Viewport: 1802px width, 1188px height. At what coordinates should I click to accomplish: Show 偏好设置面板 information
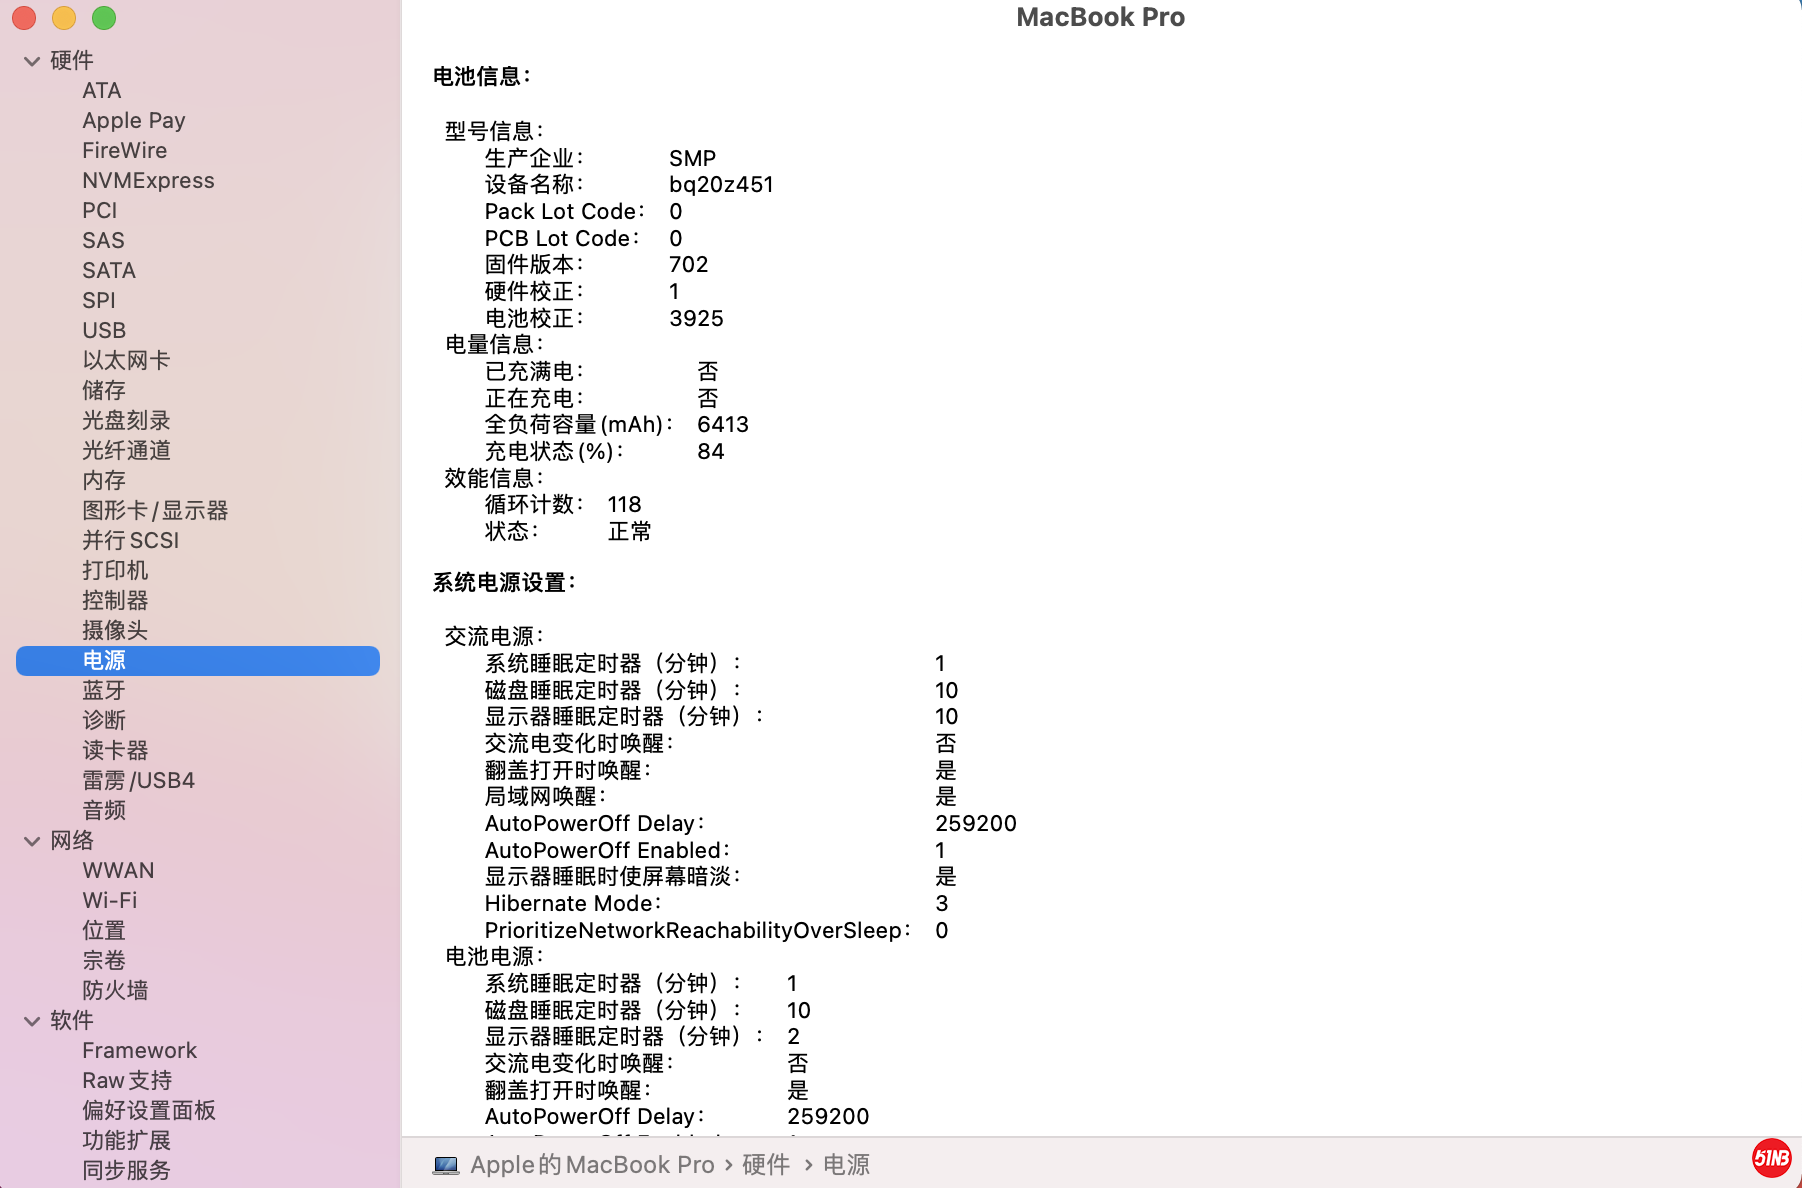pyautogui.click(x=149, y=1111)
